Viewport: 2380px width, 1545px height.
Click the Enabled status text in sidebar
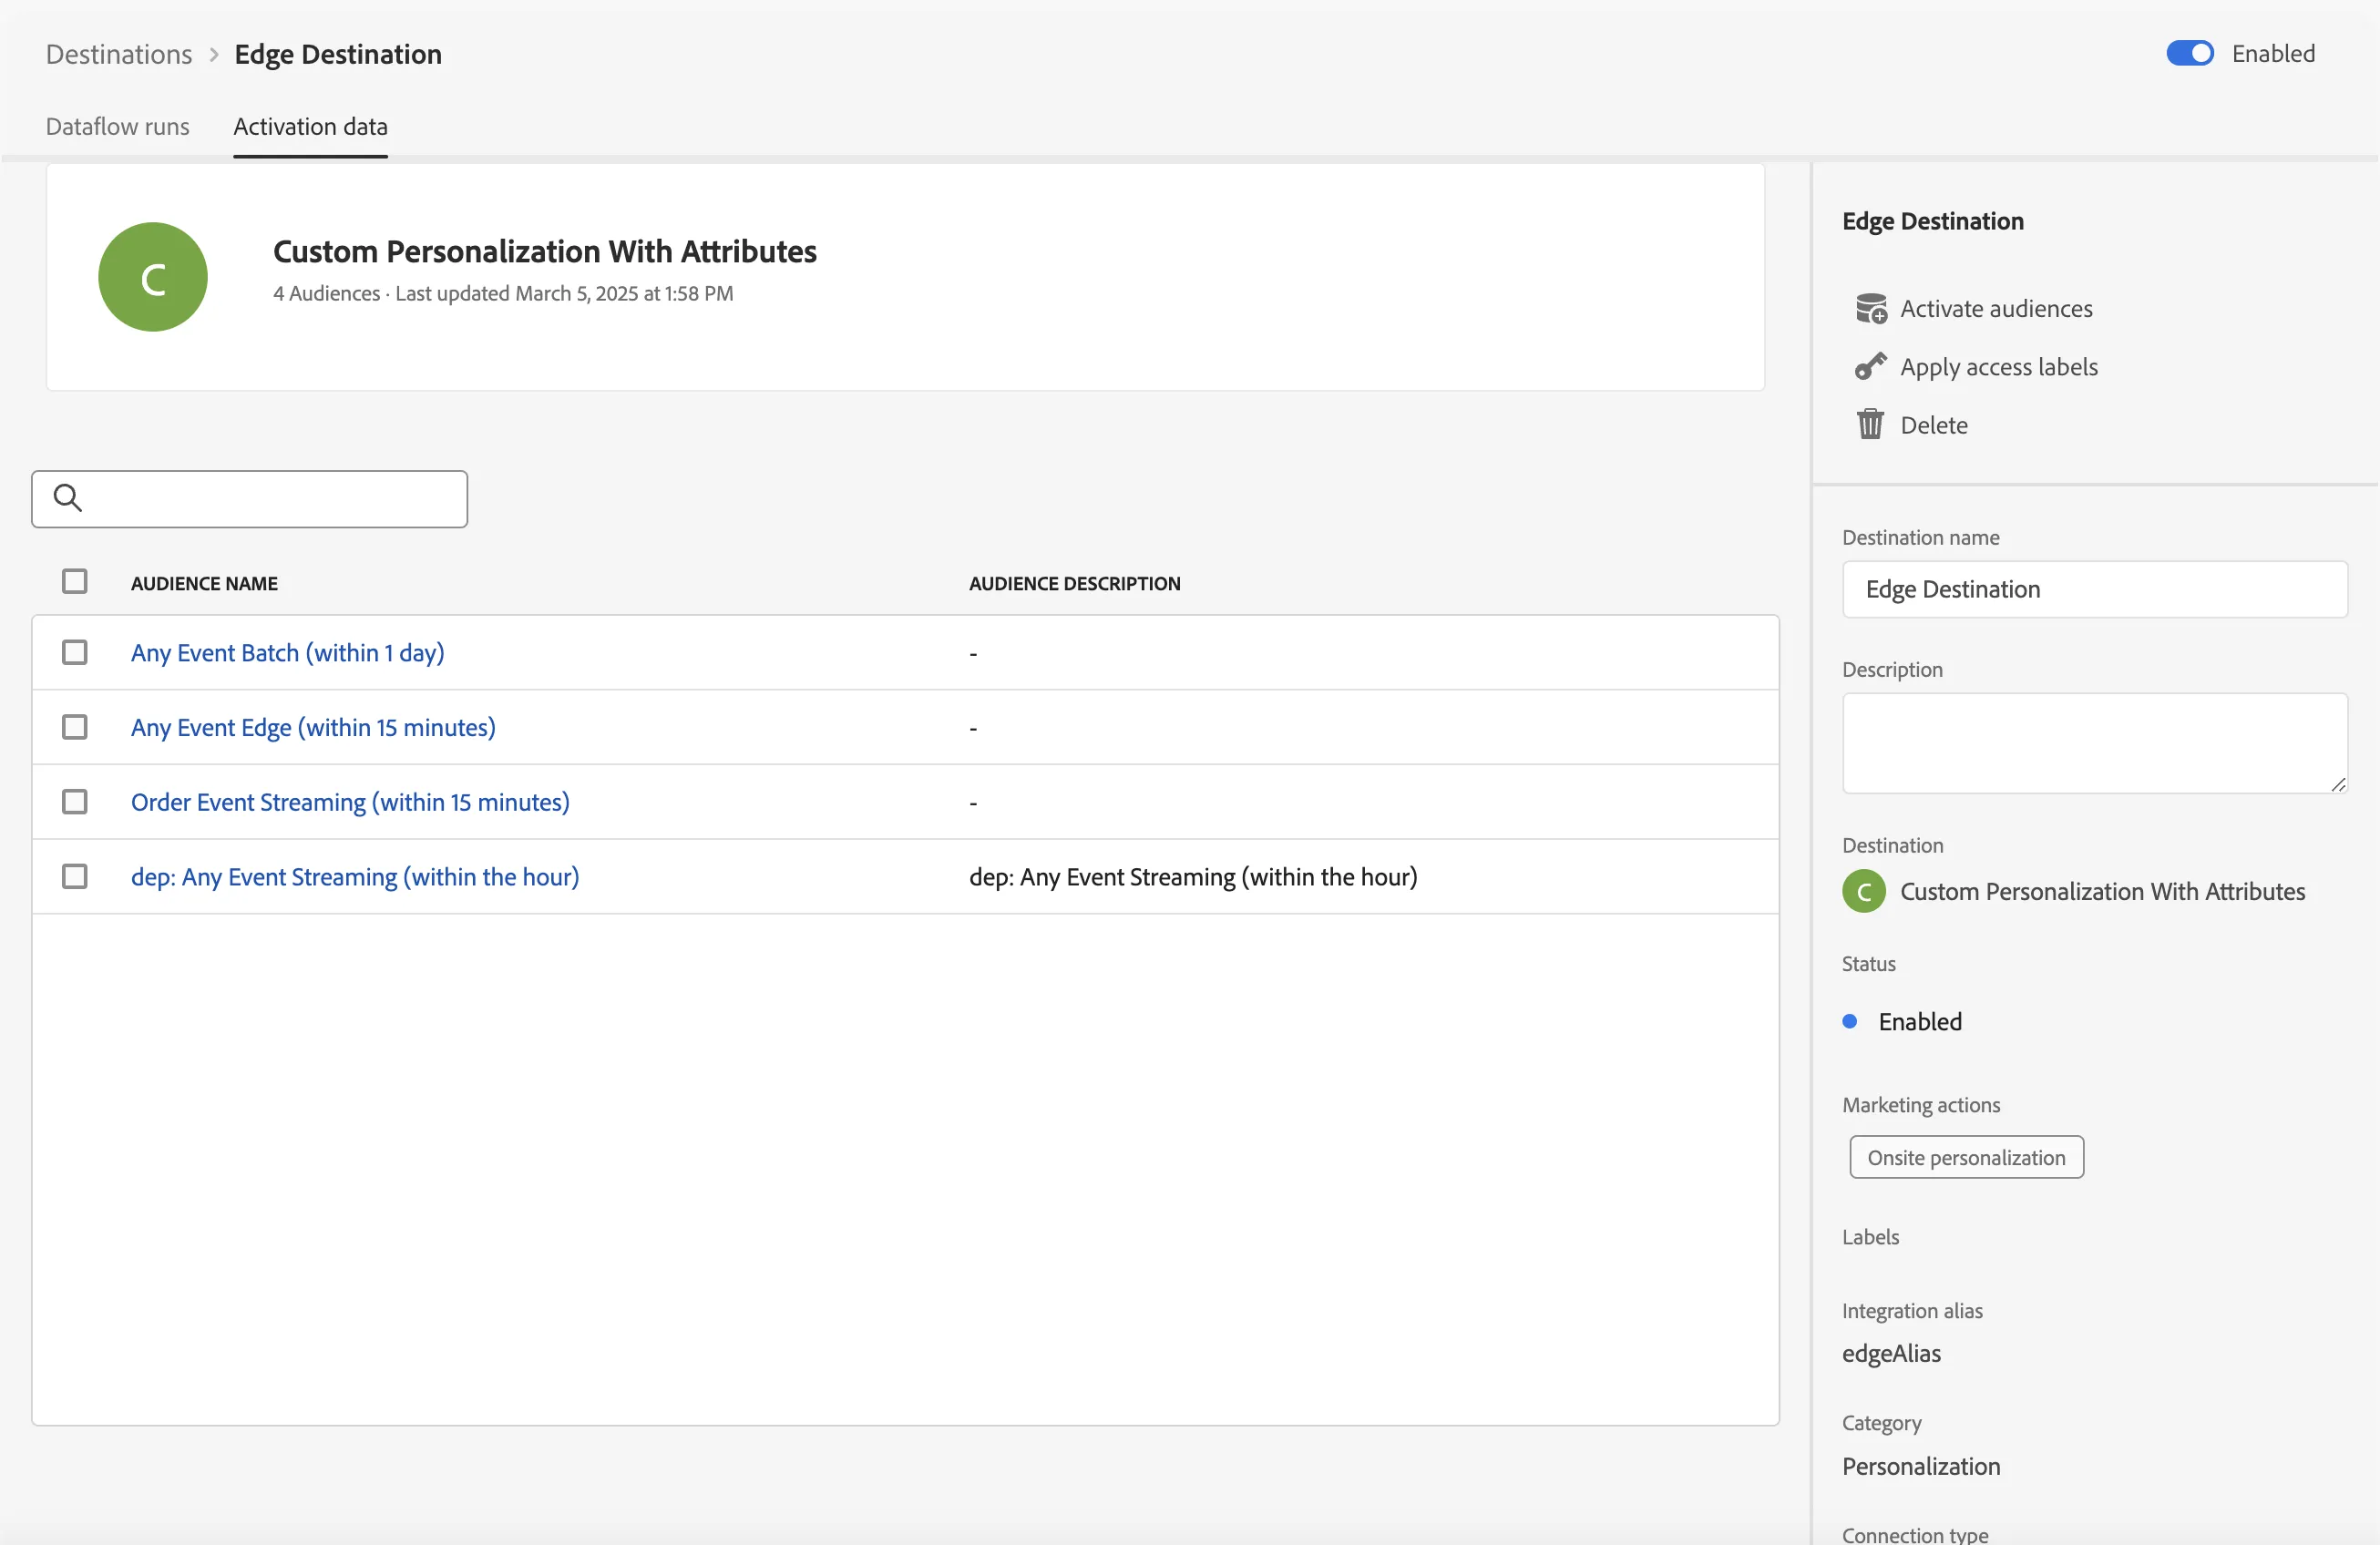1920,1022
